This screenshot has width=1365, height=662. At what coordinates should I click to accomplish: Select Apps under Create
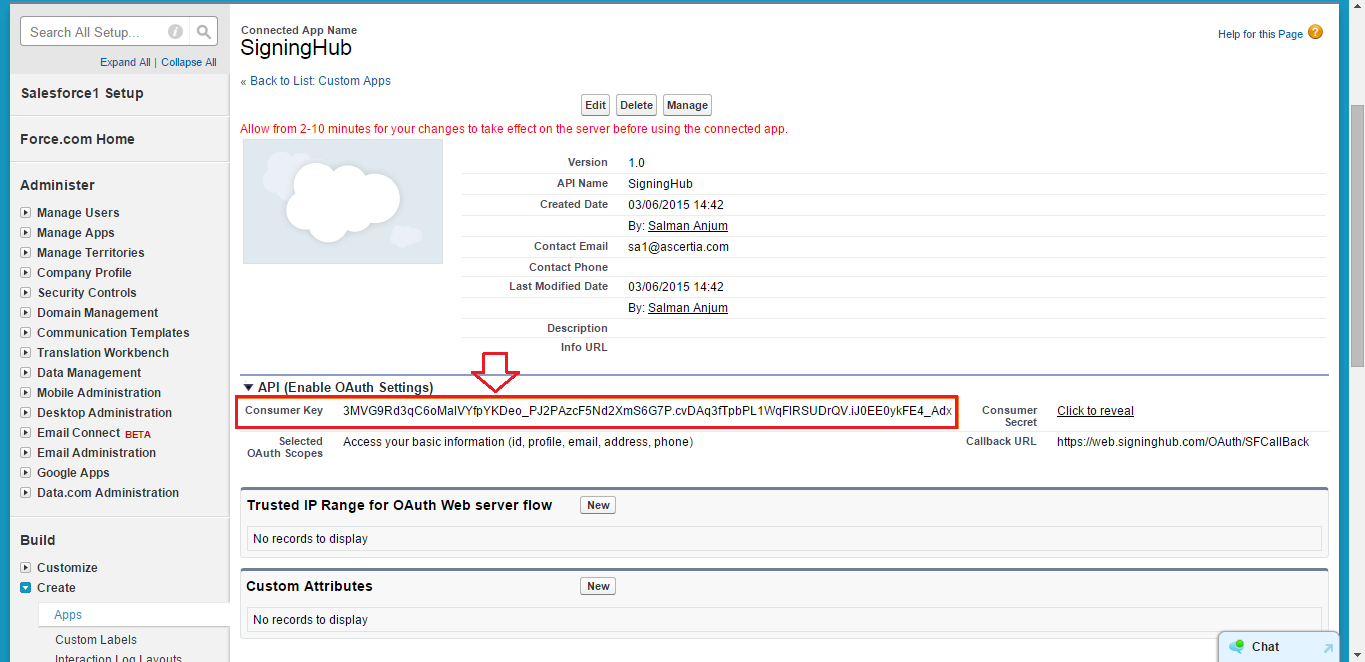pyautogui.click(x=68, y=615)
